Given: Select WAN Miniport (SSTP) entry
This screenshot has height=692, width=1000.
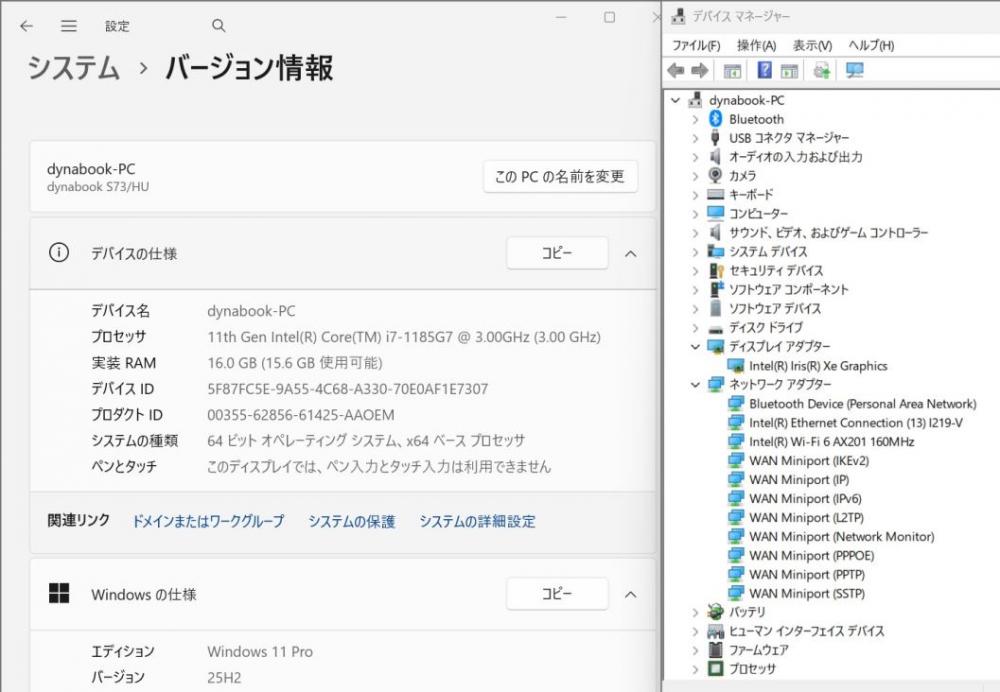Looking at the screenshot, I should pos(807,593).
